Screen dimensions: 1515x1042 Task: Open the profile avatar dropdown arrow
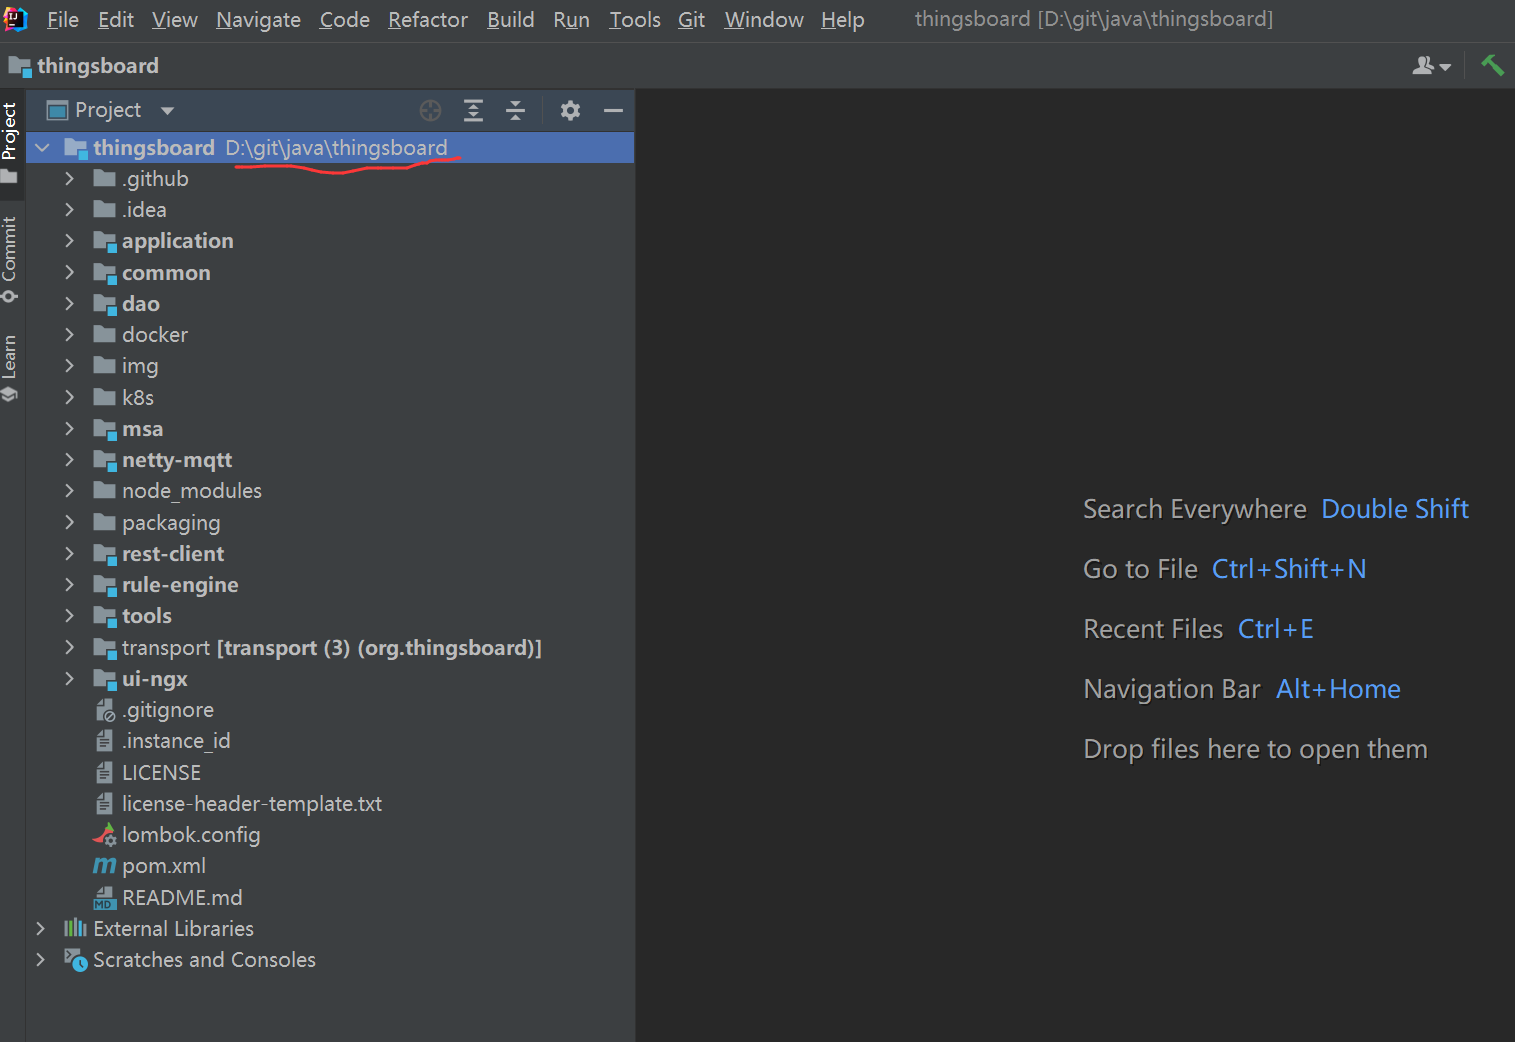(1443, 66)
